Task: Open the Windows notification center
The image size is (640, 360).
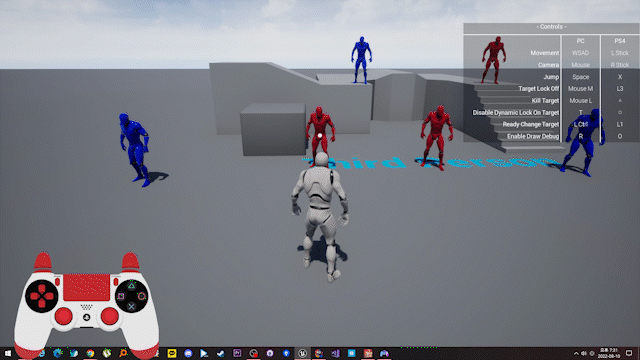Action: tap(629, 353)
